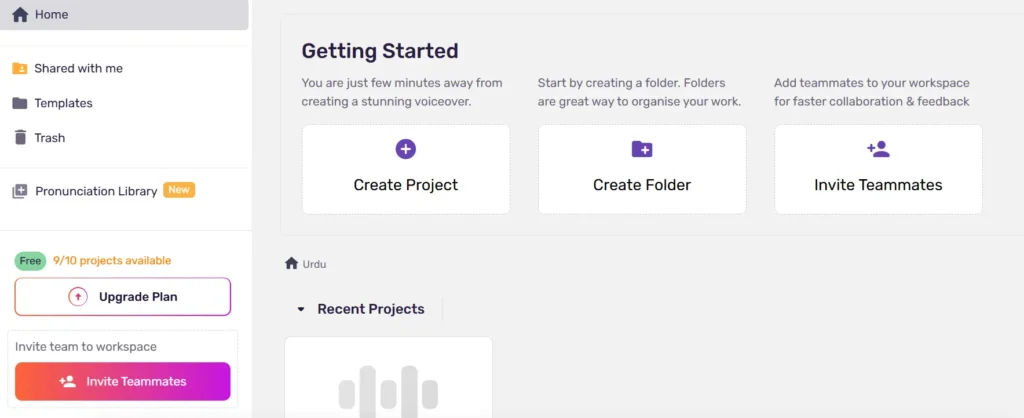Click the Invite Teammates person-plus icon
The image size is (1024, 418).
pyautogui.click(x=878, y=149)
